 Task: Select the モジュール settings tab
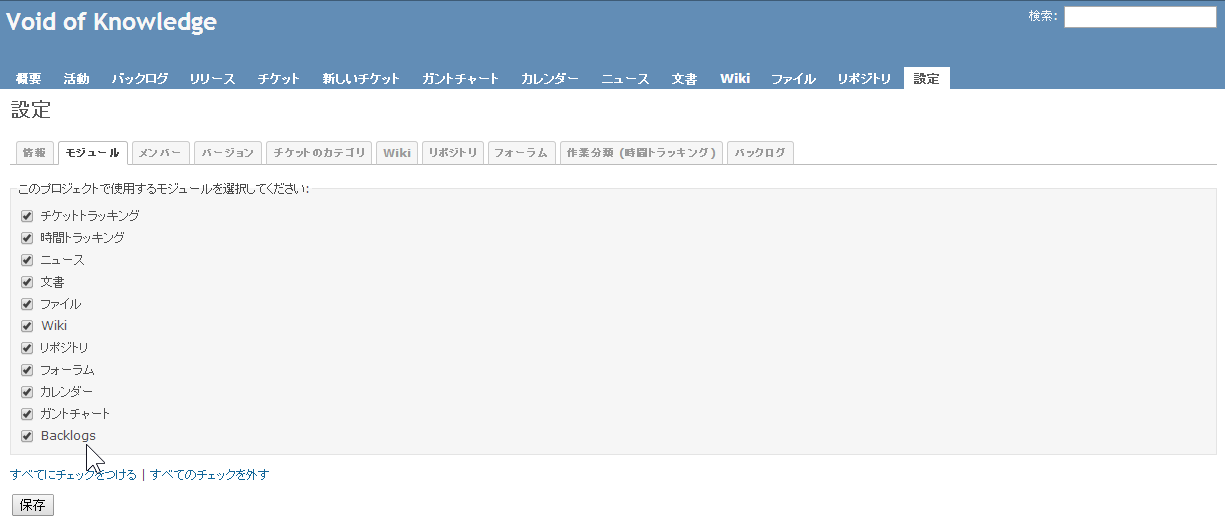(93, 153)
